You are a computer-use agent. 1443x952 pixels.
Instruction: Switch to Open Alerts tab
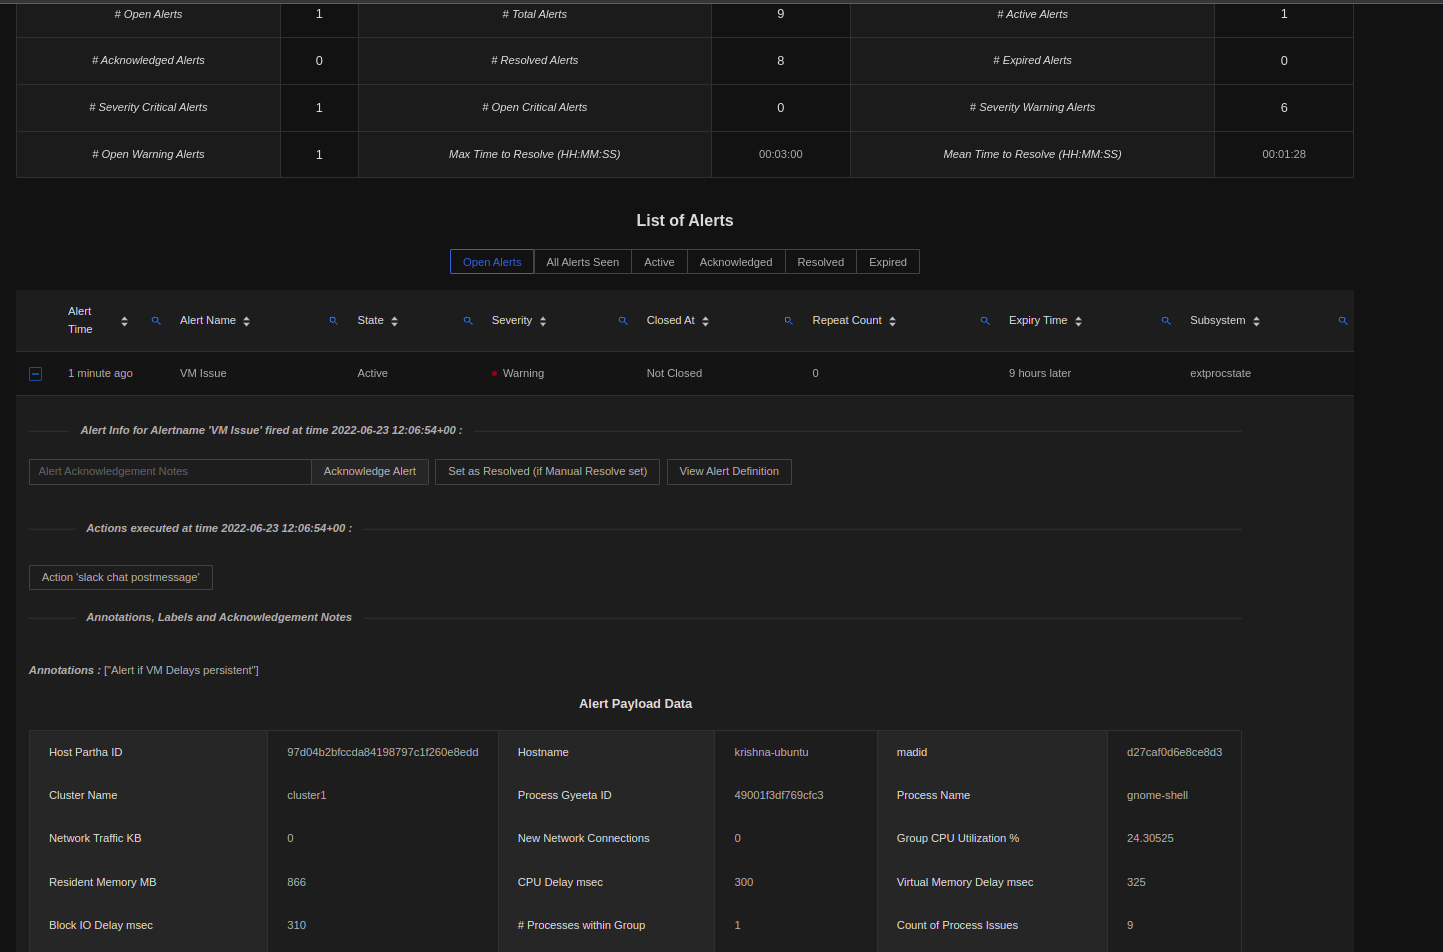click(x=492, y=262)
